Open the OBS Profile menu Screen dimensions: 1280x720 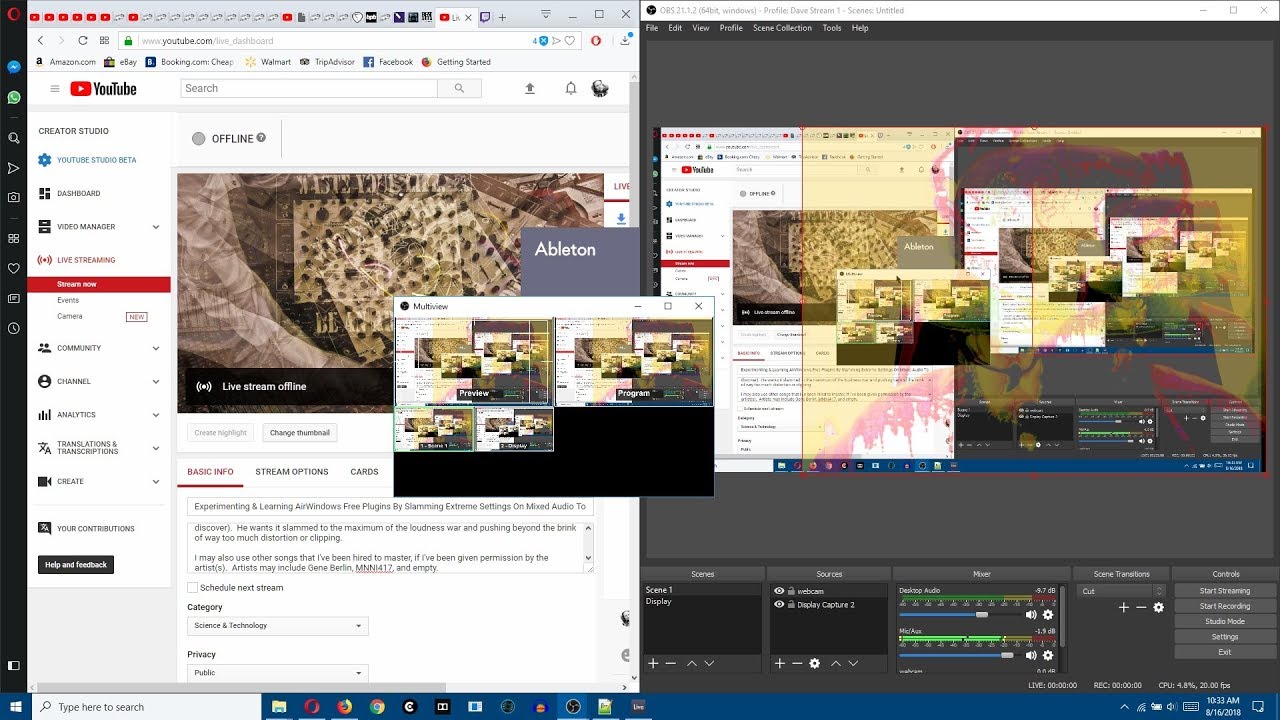click(x=731, y=28)
